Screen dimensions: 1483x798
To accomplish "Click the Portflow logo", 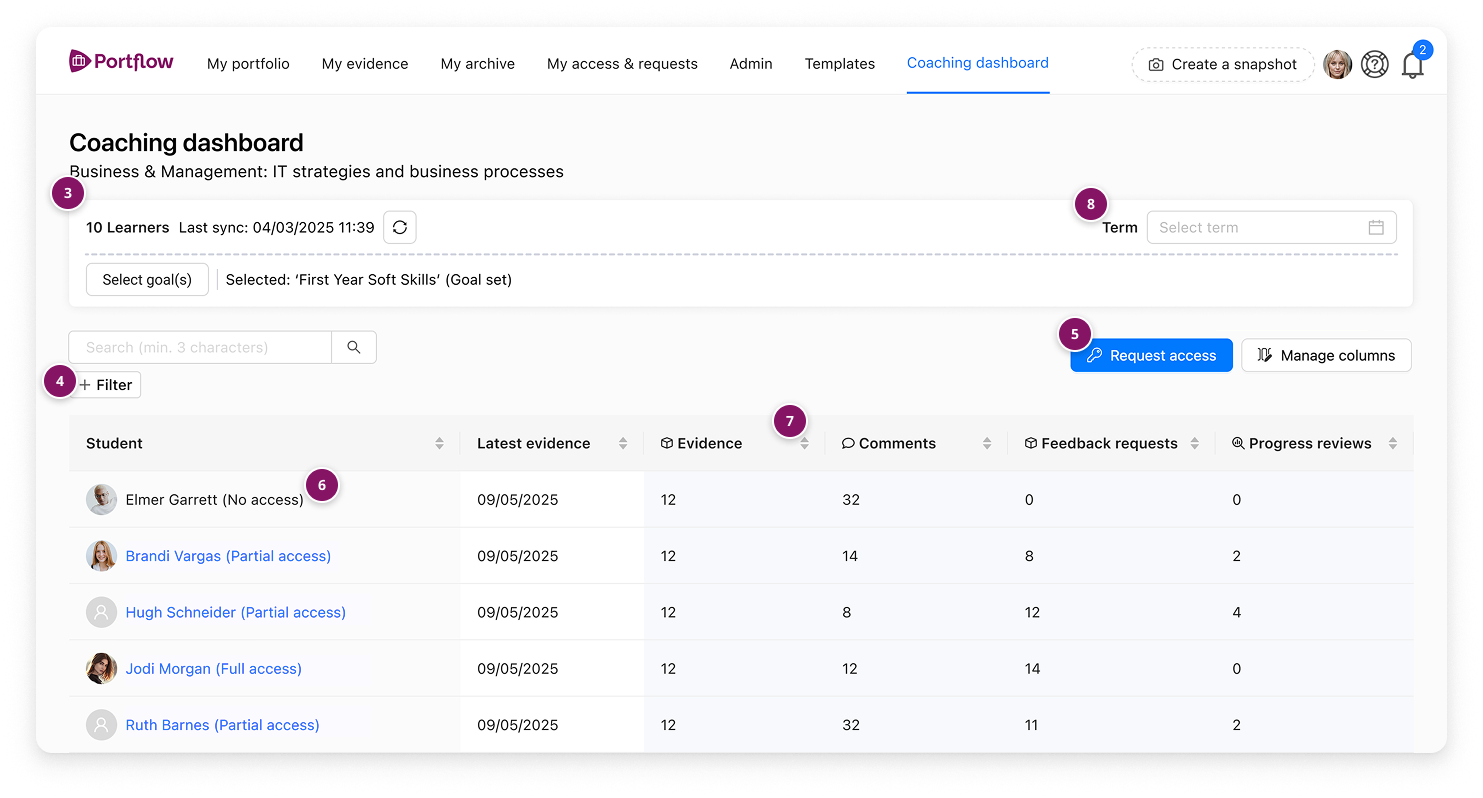I will click(121, 62).
